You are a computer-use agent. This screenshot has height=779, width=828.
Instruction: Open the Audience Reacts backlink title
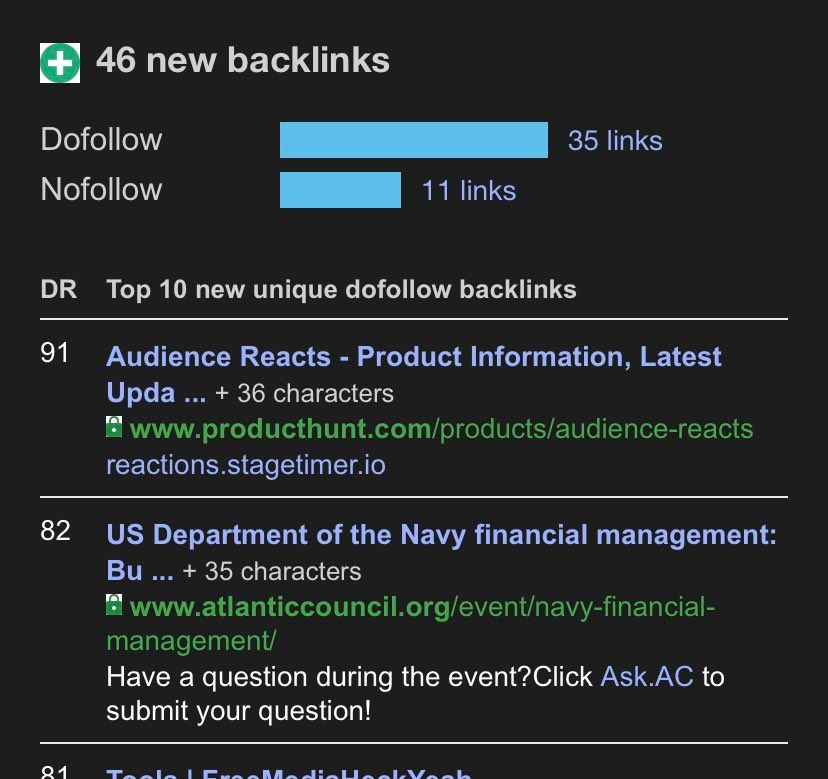(413, 357)
